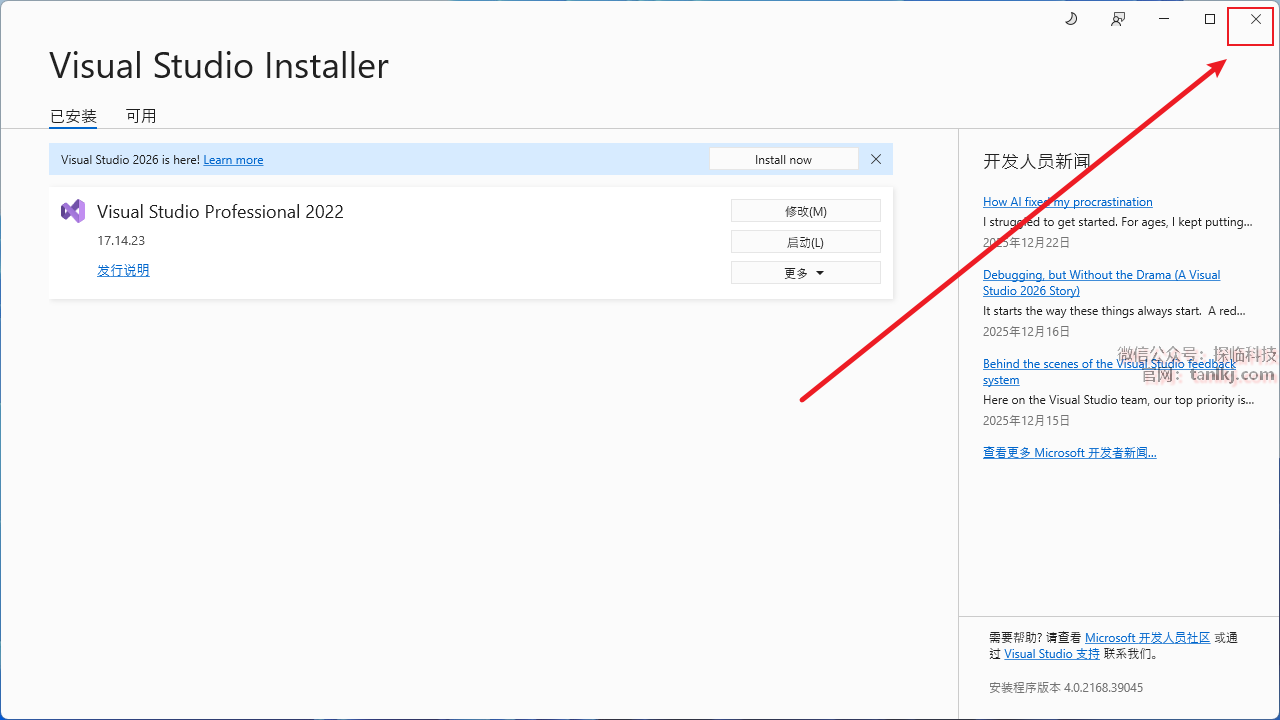1280x720 pixels.
Task: Click the purple Visual Studio logo icon
Action: tap(73, 211)
